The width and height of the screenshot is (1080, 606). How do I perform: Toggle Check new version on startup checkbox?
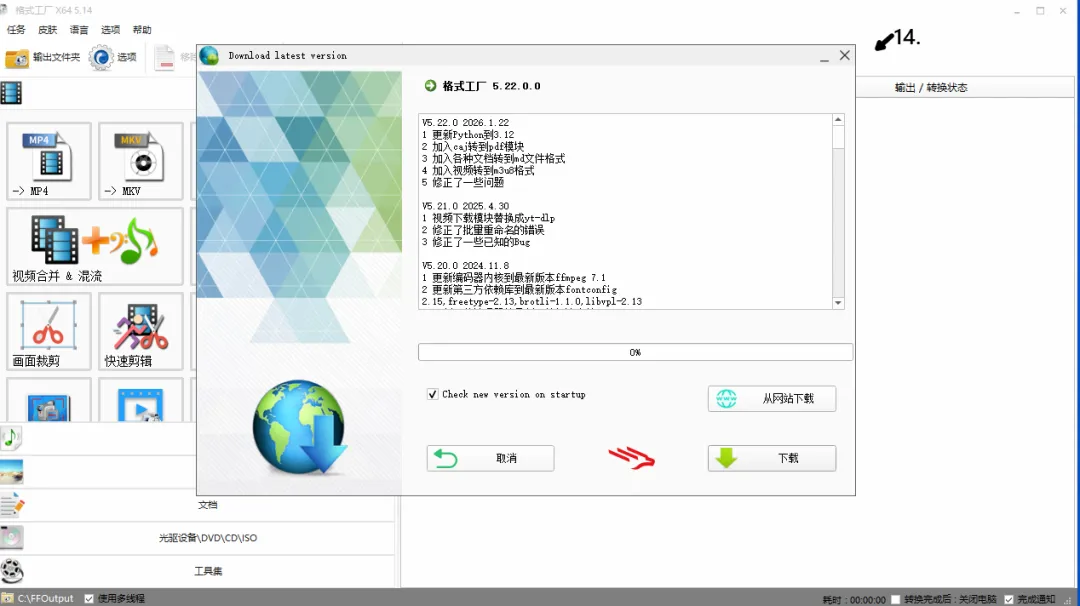tap(433, 395)
